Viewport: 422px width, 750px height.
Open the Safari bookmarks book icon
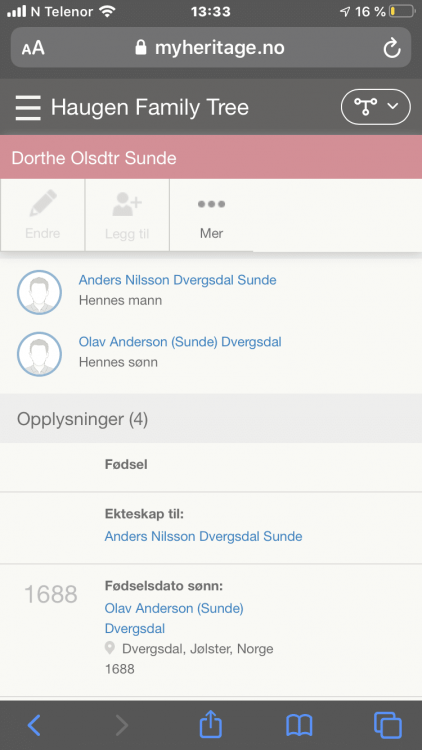[x=299, y=726]
